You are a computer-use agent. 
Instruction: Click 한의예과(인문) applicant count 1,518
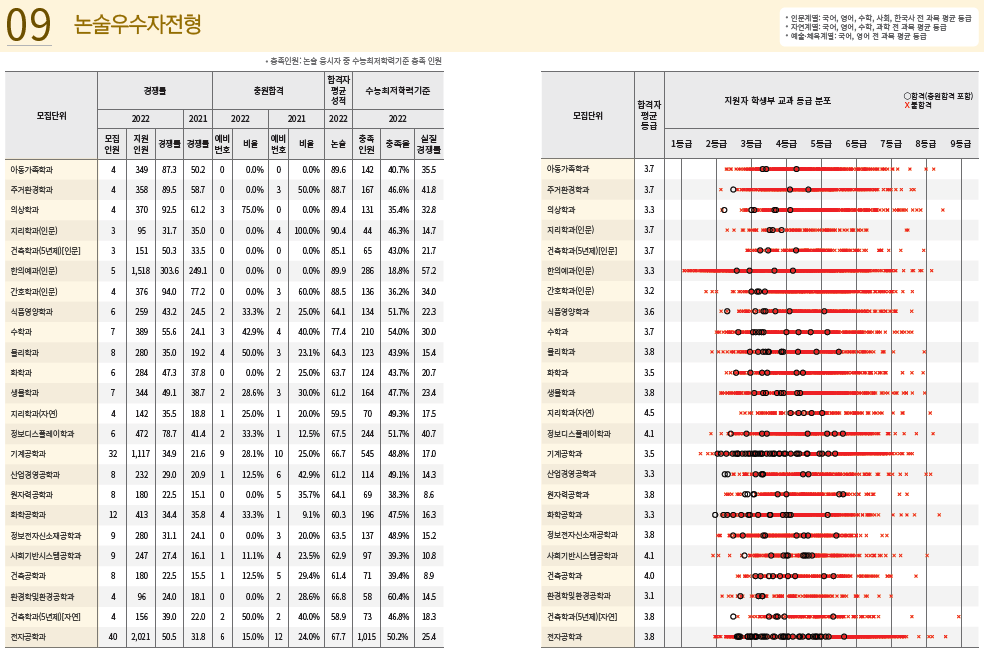coord(141,271)
